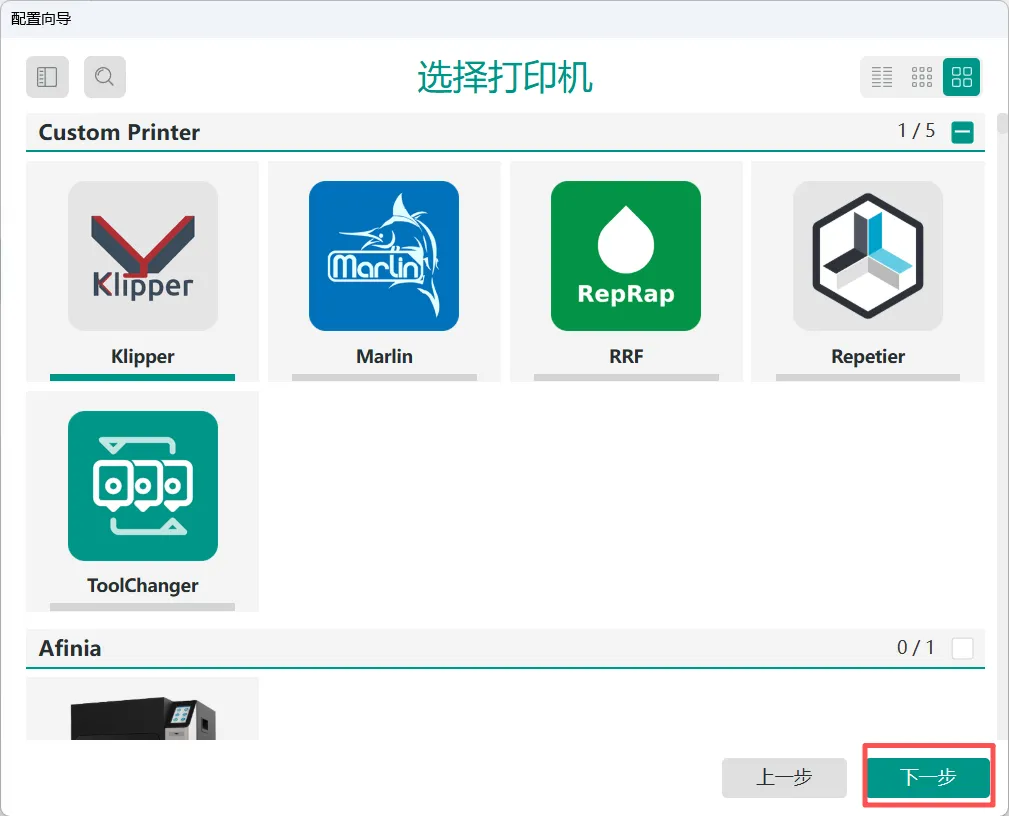Switch to list view layout
Screen dimensions: 1009x816
coord(882,77)
